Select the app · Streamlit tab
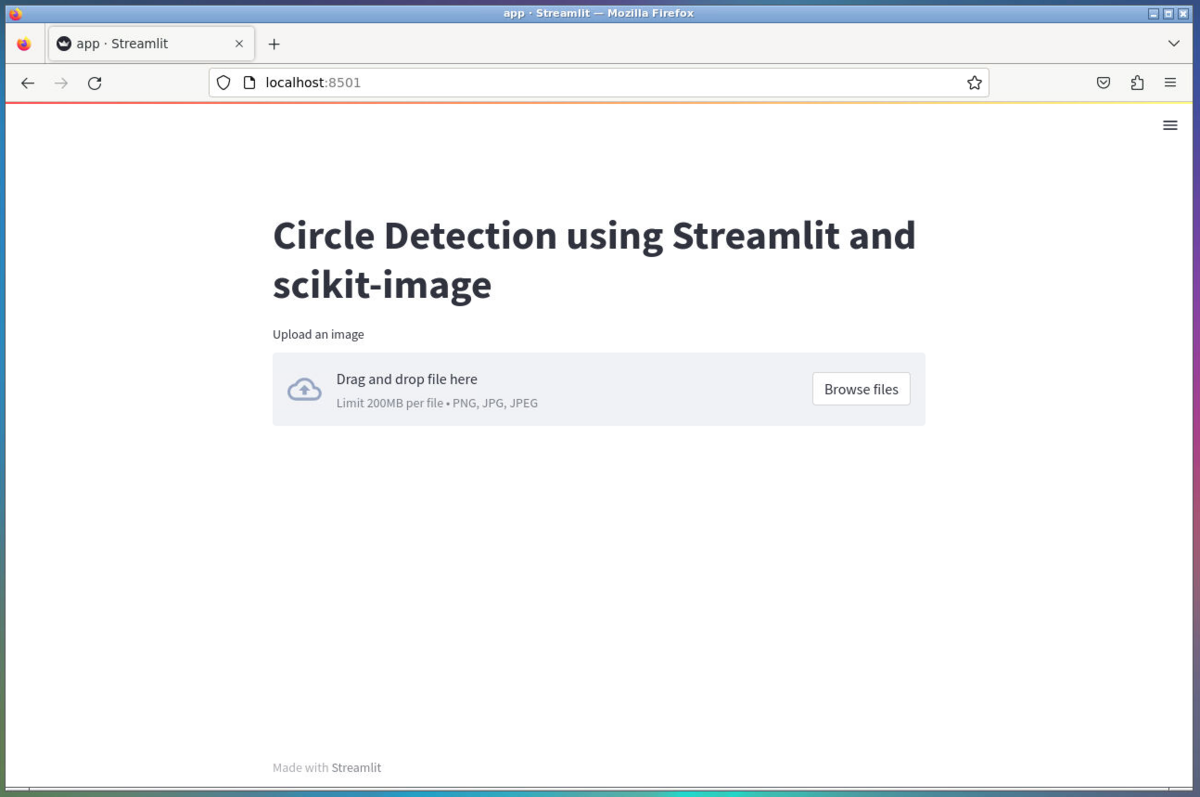This screenshot has height=797, width=1200. [x=150, y=44]
